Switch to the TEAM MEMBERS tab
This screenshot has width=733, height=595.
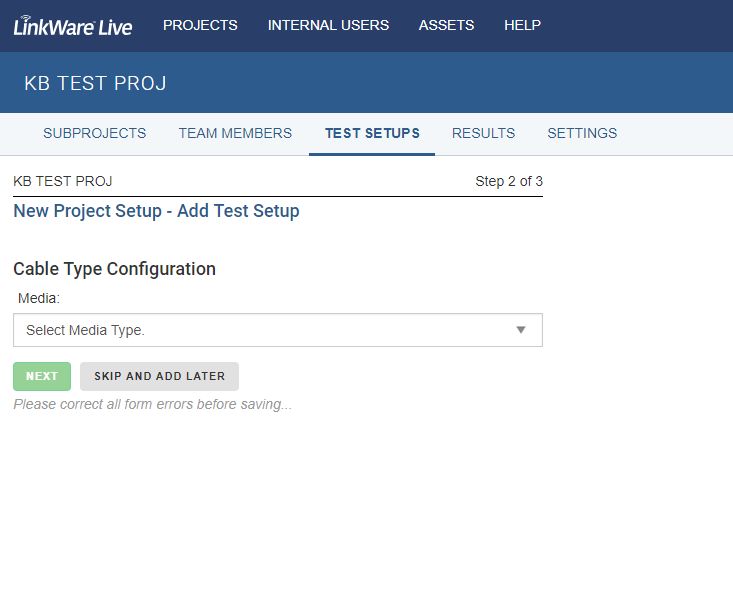coord(235,133)
